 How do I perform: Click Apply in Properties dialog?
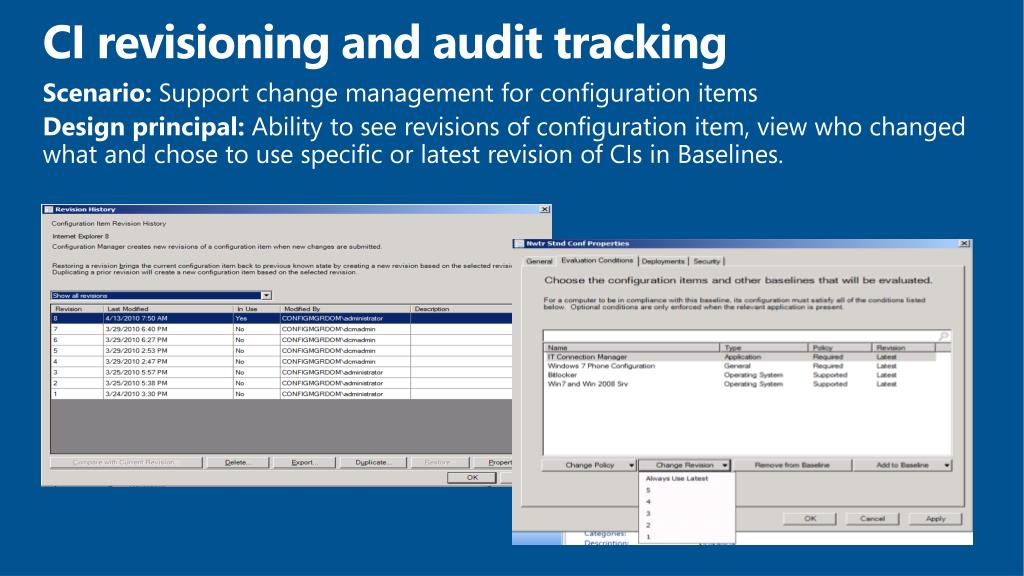pos(936,519)
